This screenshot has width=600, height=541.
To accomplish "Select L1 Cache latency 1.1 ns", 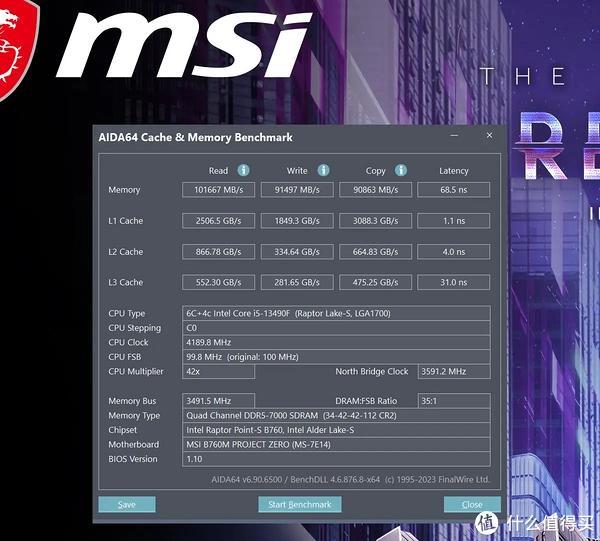I will [453, 221].
